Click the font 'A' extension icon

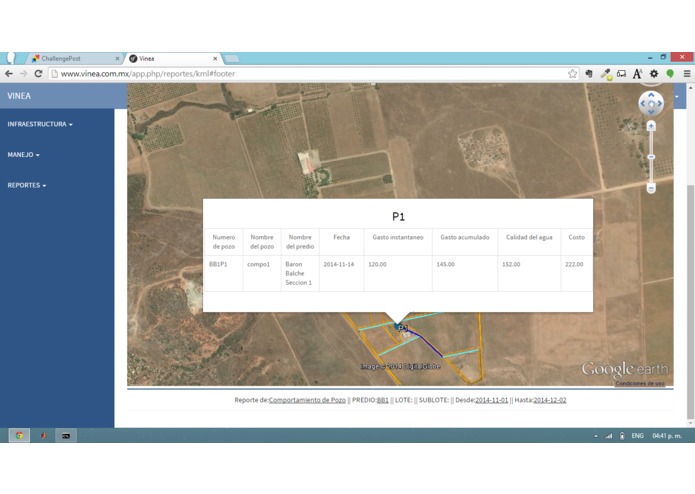tap(637, 74)
